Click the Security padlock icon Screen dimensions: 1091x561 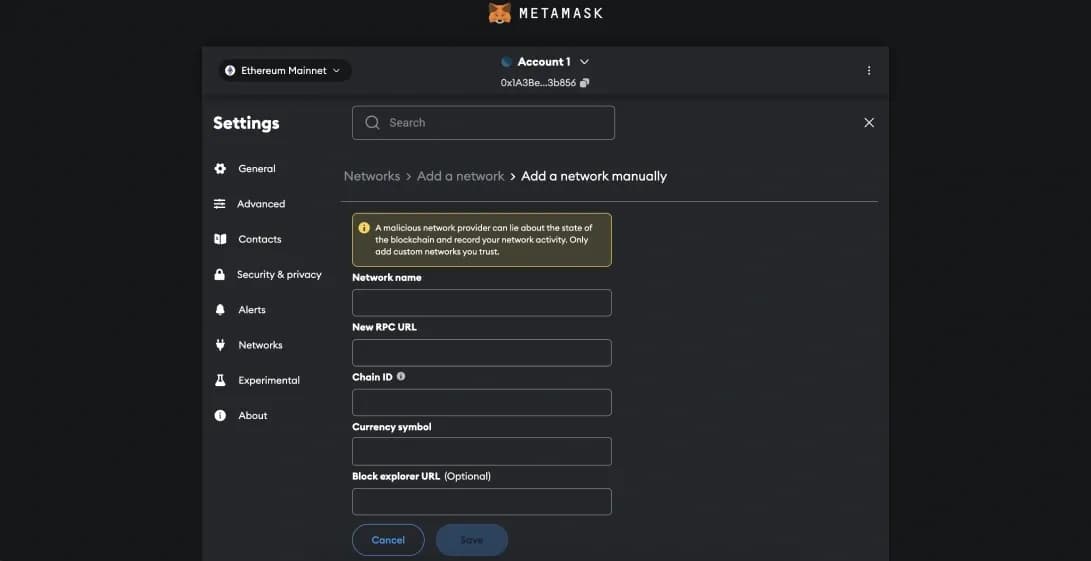pyautogui.click(x=220, y=274)
